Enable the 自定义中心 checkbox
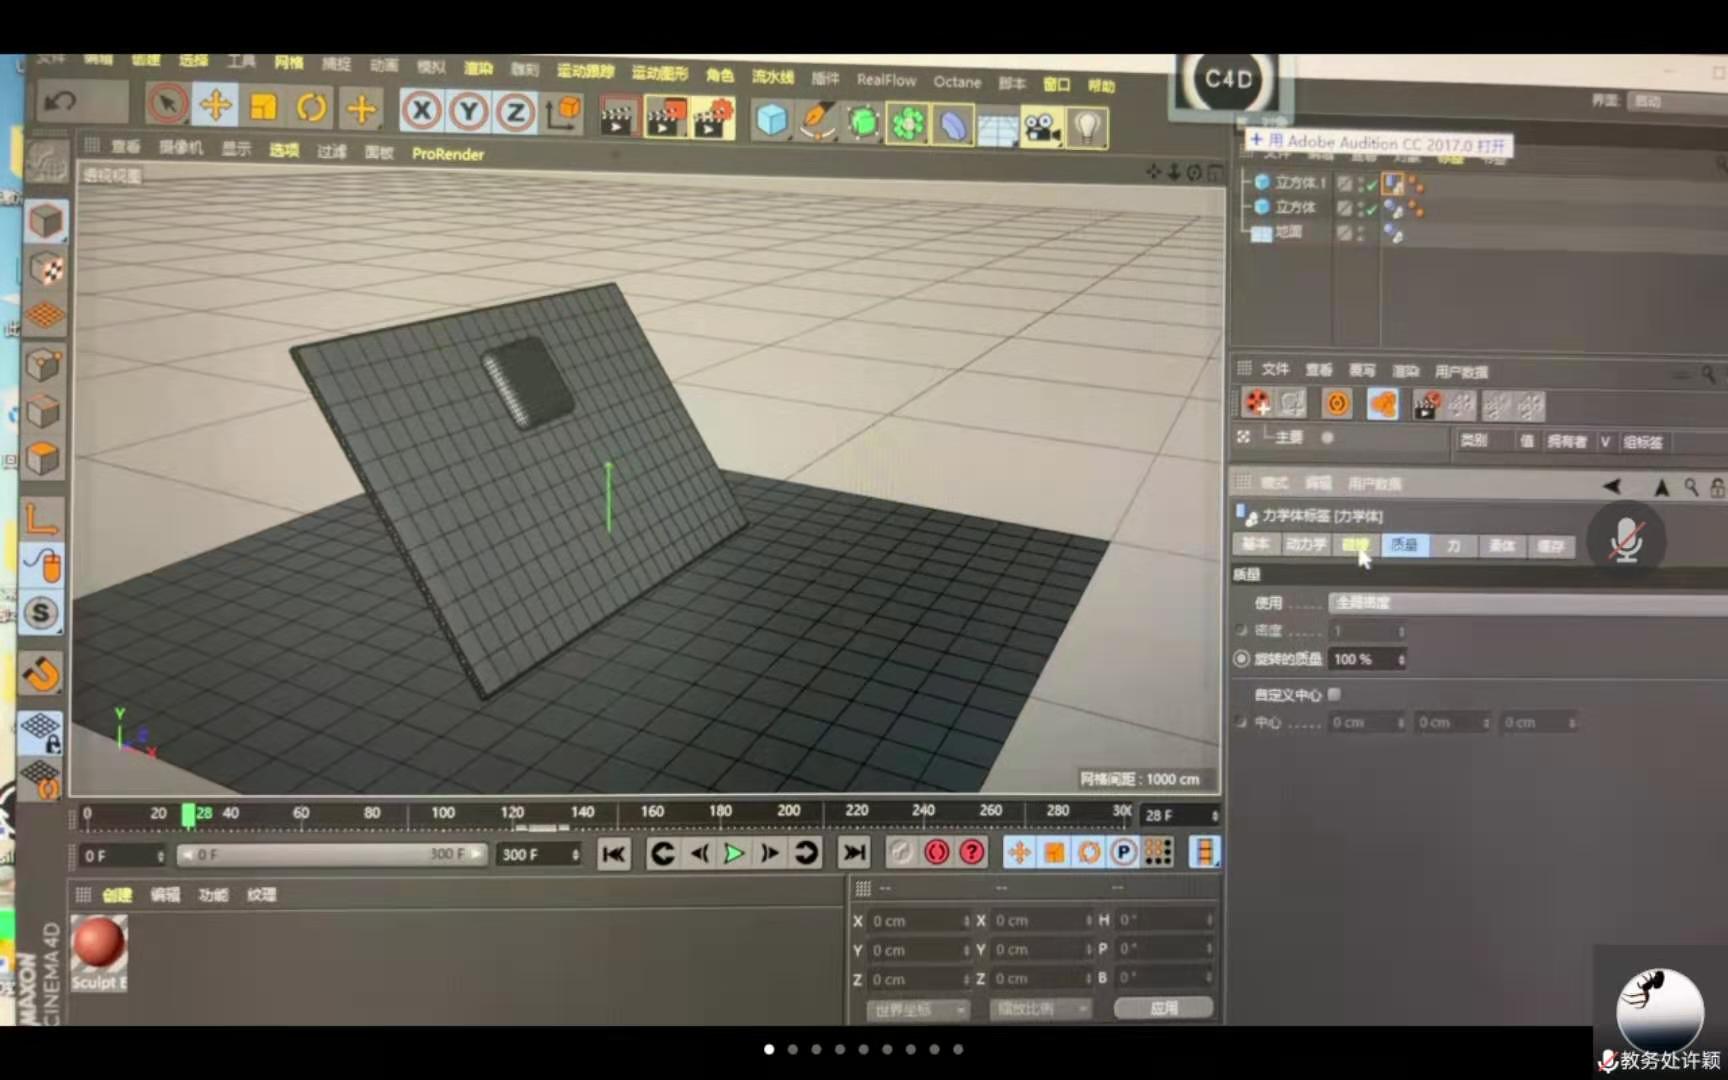The height and width of the screenshot is (1080, 1728). [1334, 694]
